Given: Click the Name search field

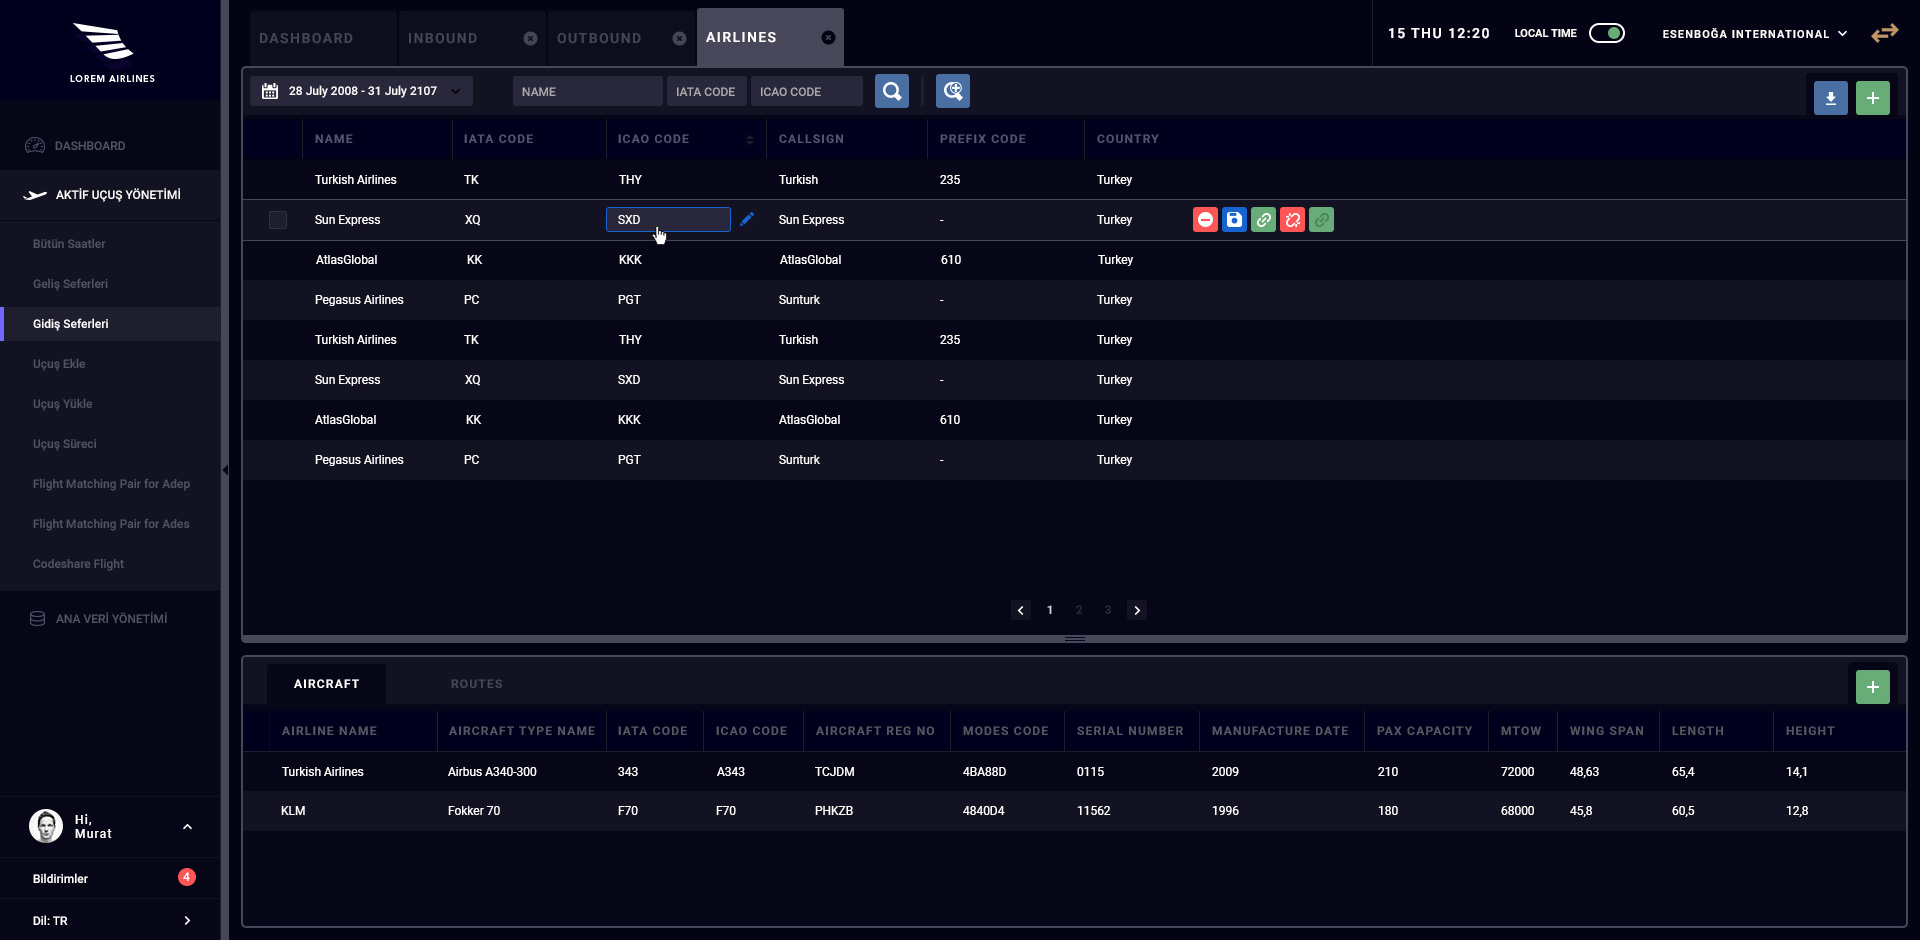Looking at the screenshot, I should pyautogui.click(x=588, y=91).
